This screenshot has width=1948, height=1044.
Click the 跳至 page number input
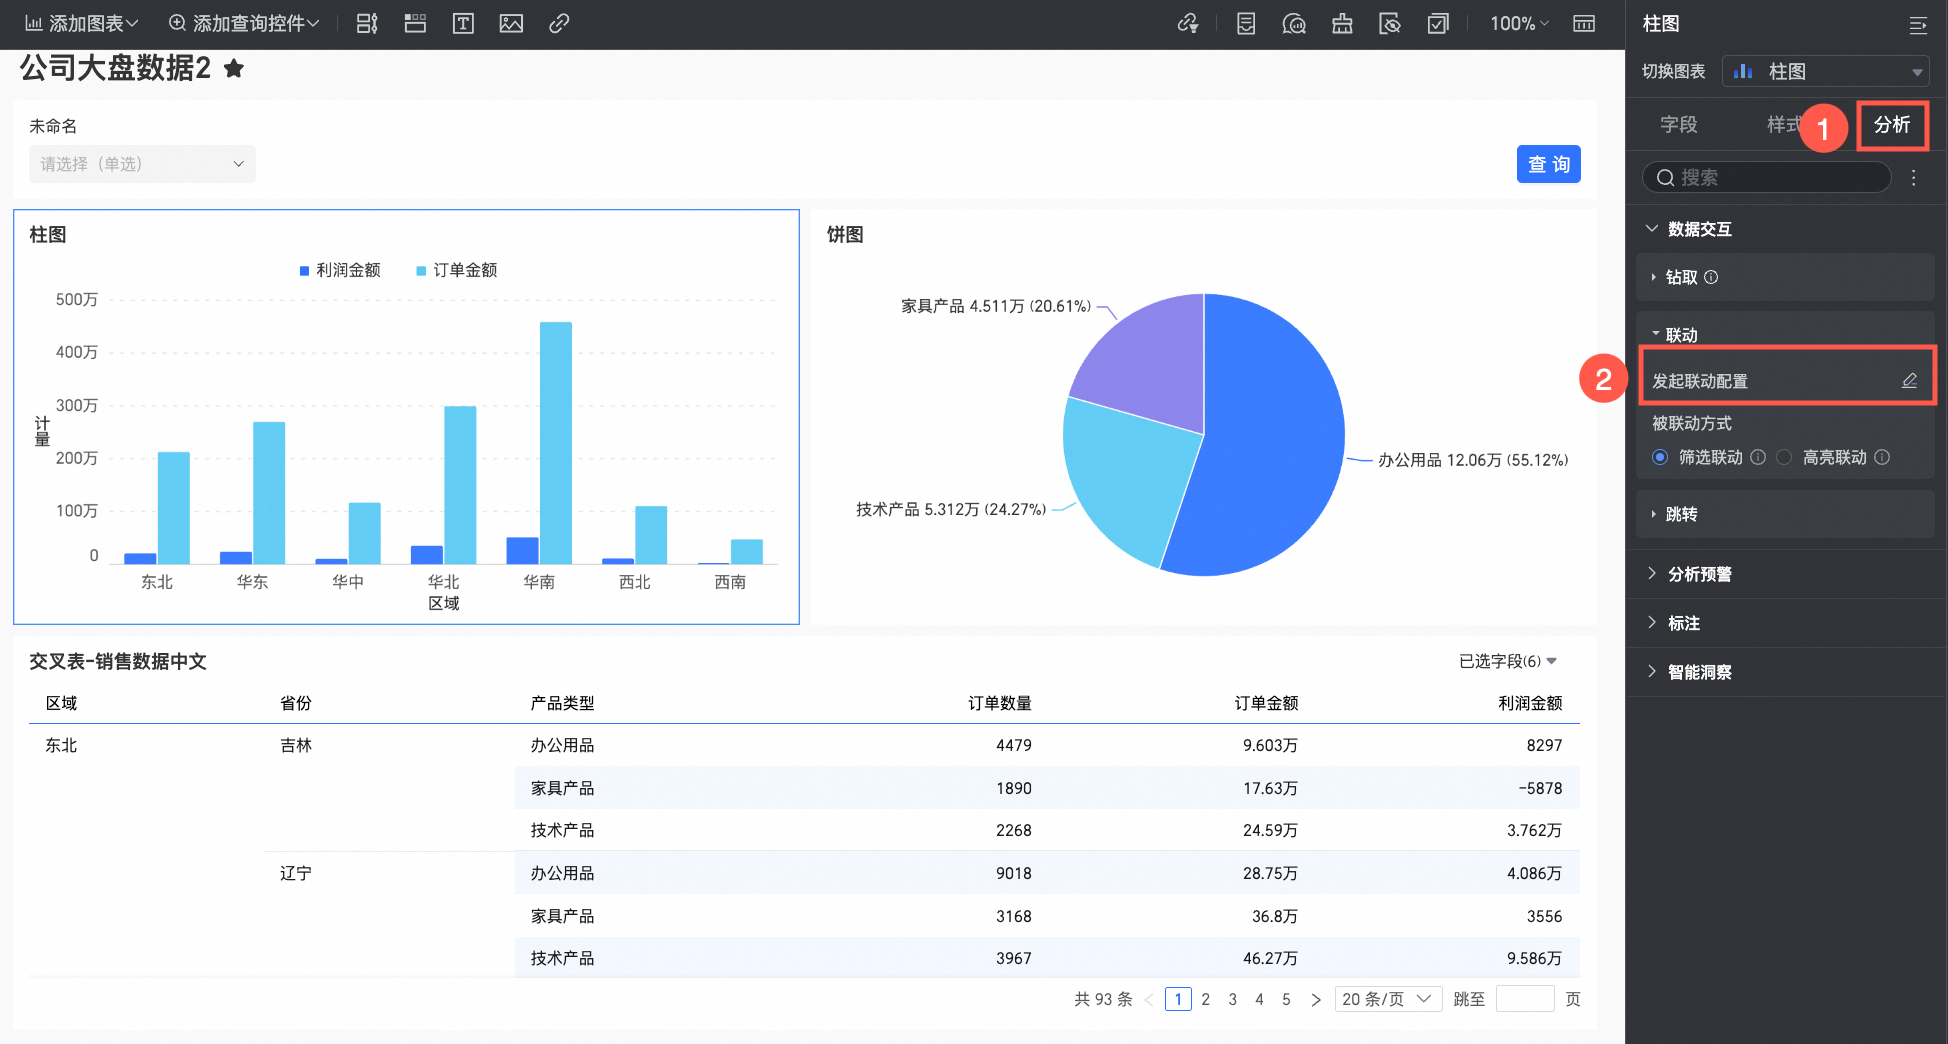[x=1525, y=999]
